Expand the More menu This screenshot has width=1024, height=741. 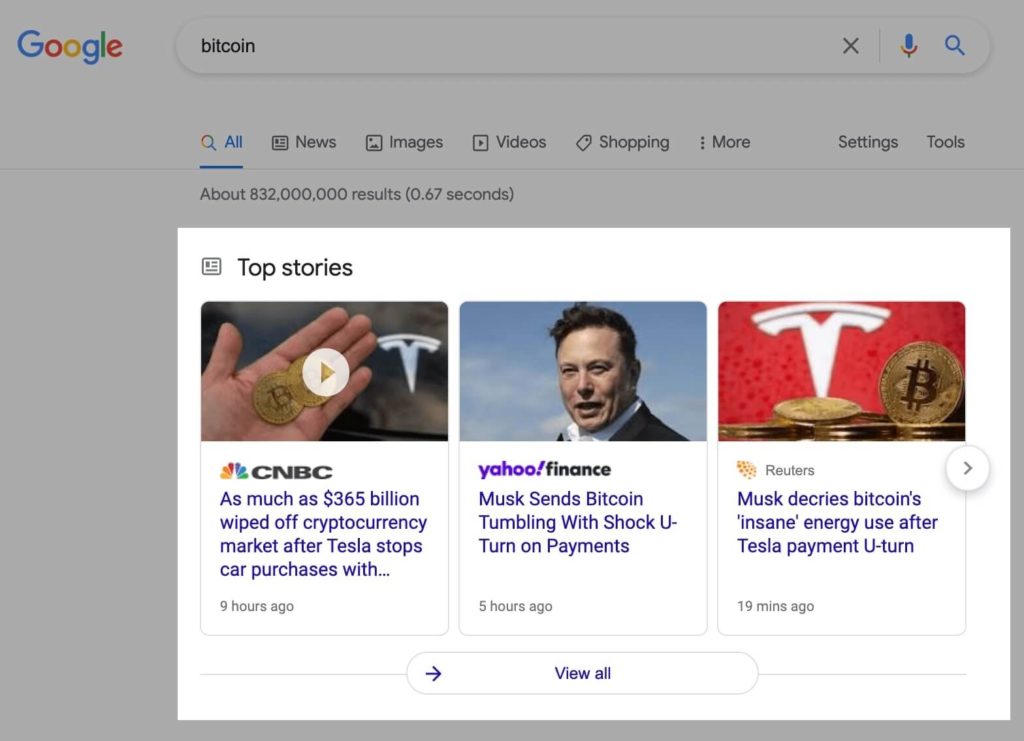724,142
